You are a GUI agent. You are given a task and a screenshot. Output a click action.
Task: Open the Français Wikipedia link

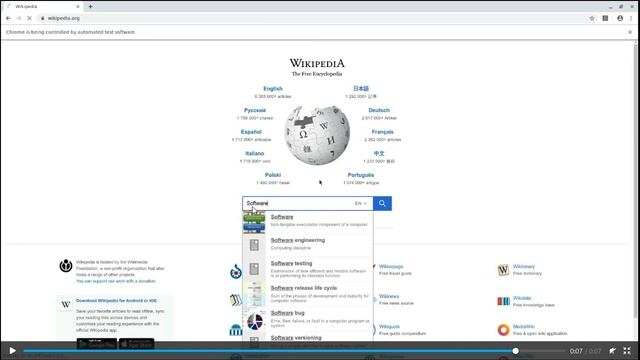click(x=382, y=132)
